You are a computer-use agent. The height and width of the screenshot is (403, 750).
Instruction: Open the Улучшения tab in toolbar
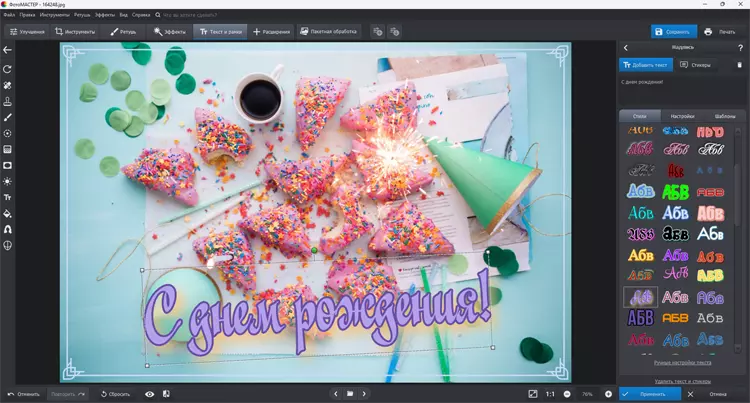[27, 32]
